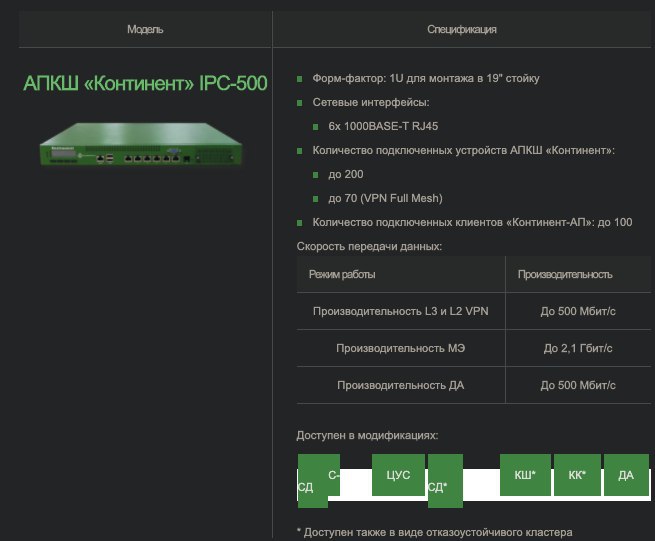655x541 pixels.
Task: Select the КК* modification badge
Action: coord(577,475)
